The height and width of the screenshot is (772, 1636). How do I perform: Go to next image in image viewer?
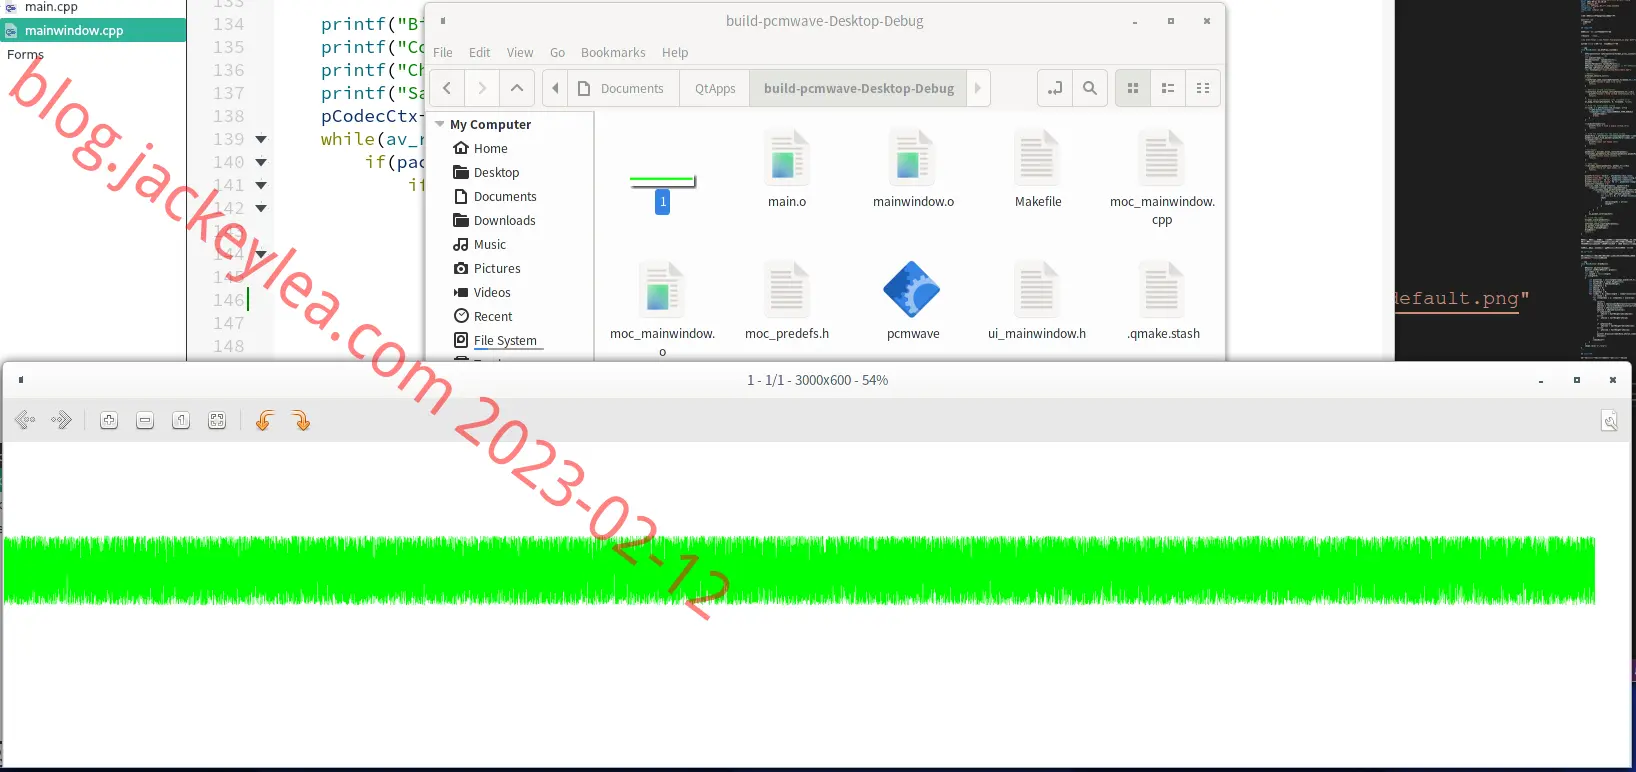pos(61,421)
